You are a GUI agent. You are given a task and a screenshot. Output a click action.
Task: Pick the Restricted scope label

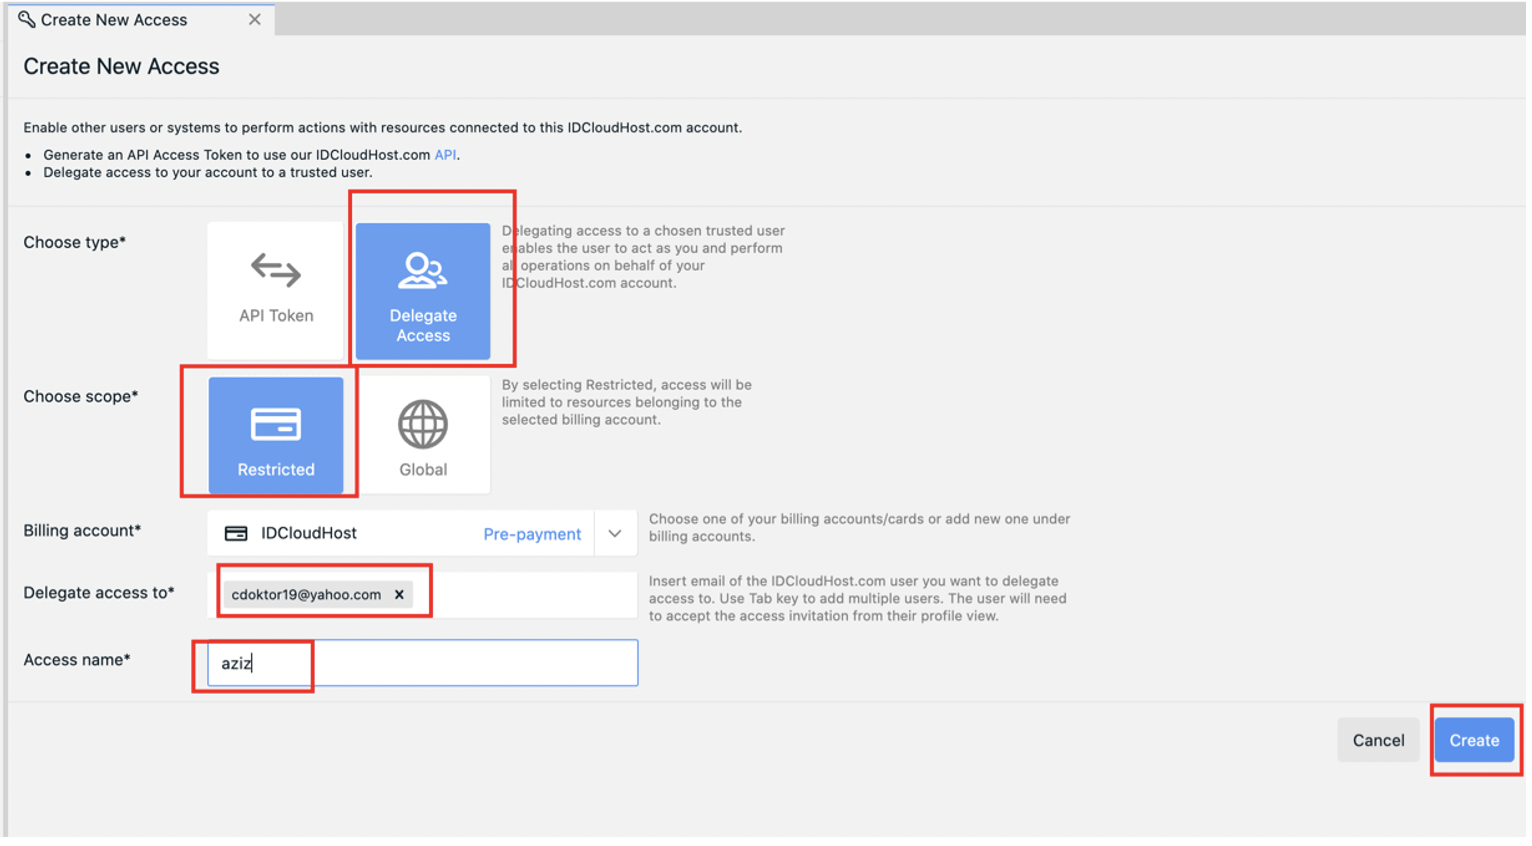[x=276, y=470]
